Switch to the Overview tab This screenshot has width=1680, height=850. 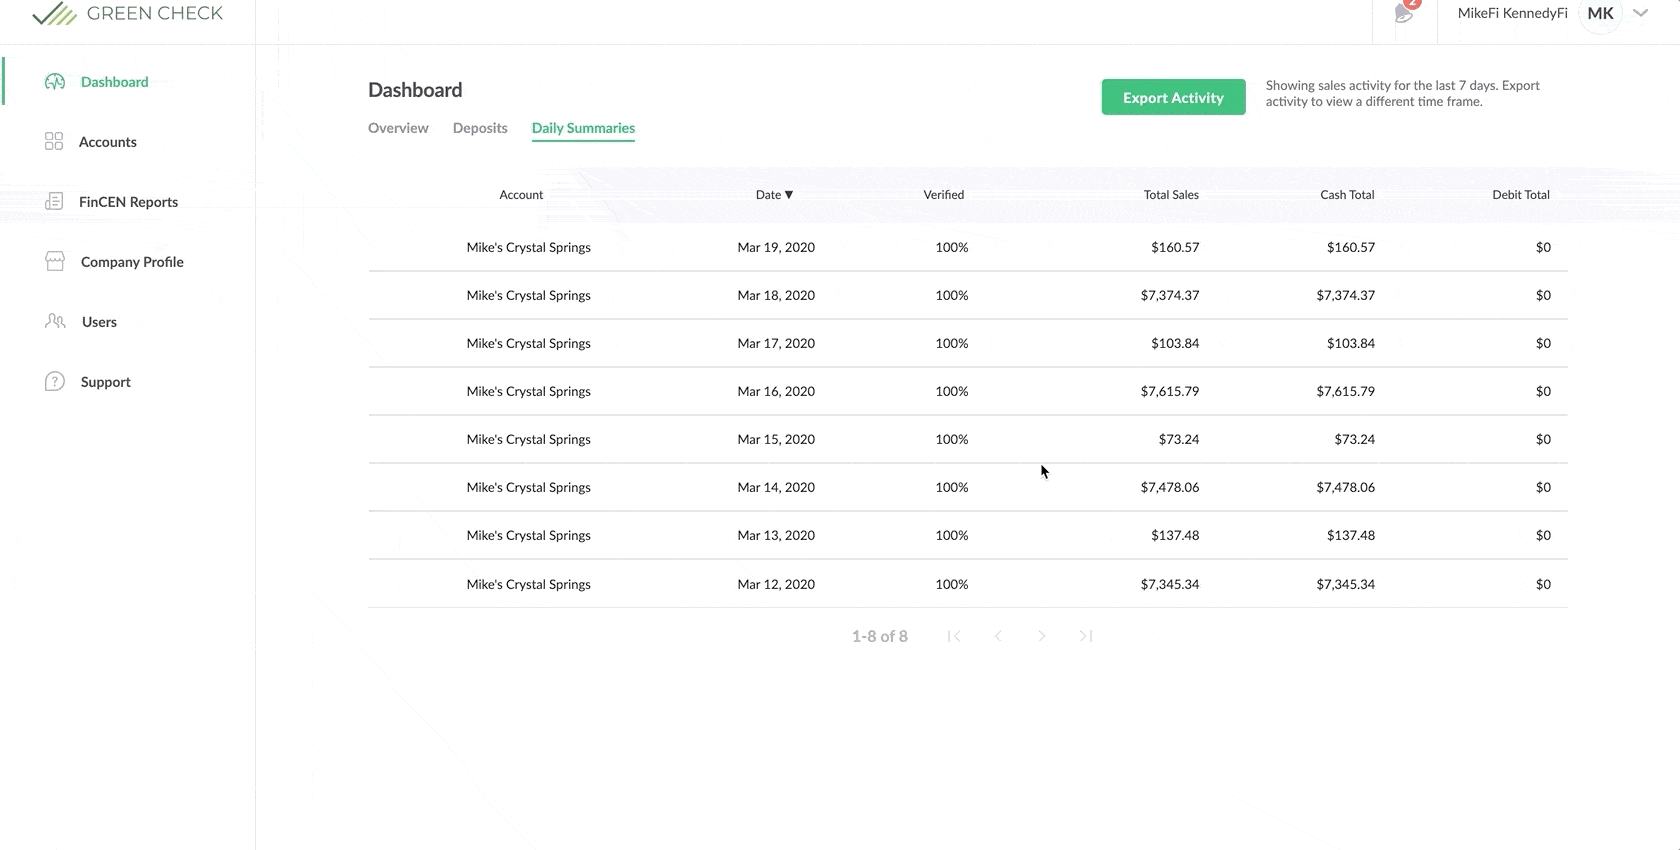[398, 128]
